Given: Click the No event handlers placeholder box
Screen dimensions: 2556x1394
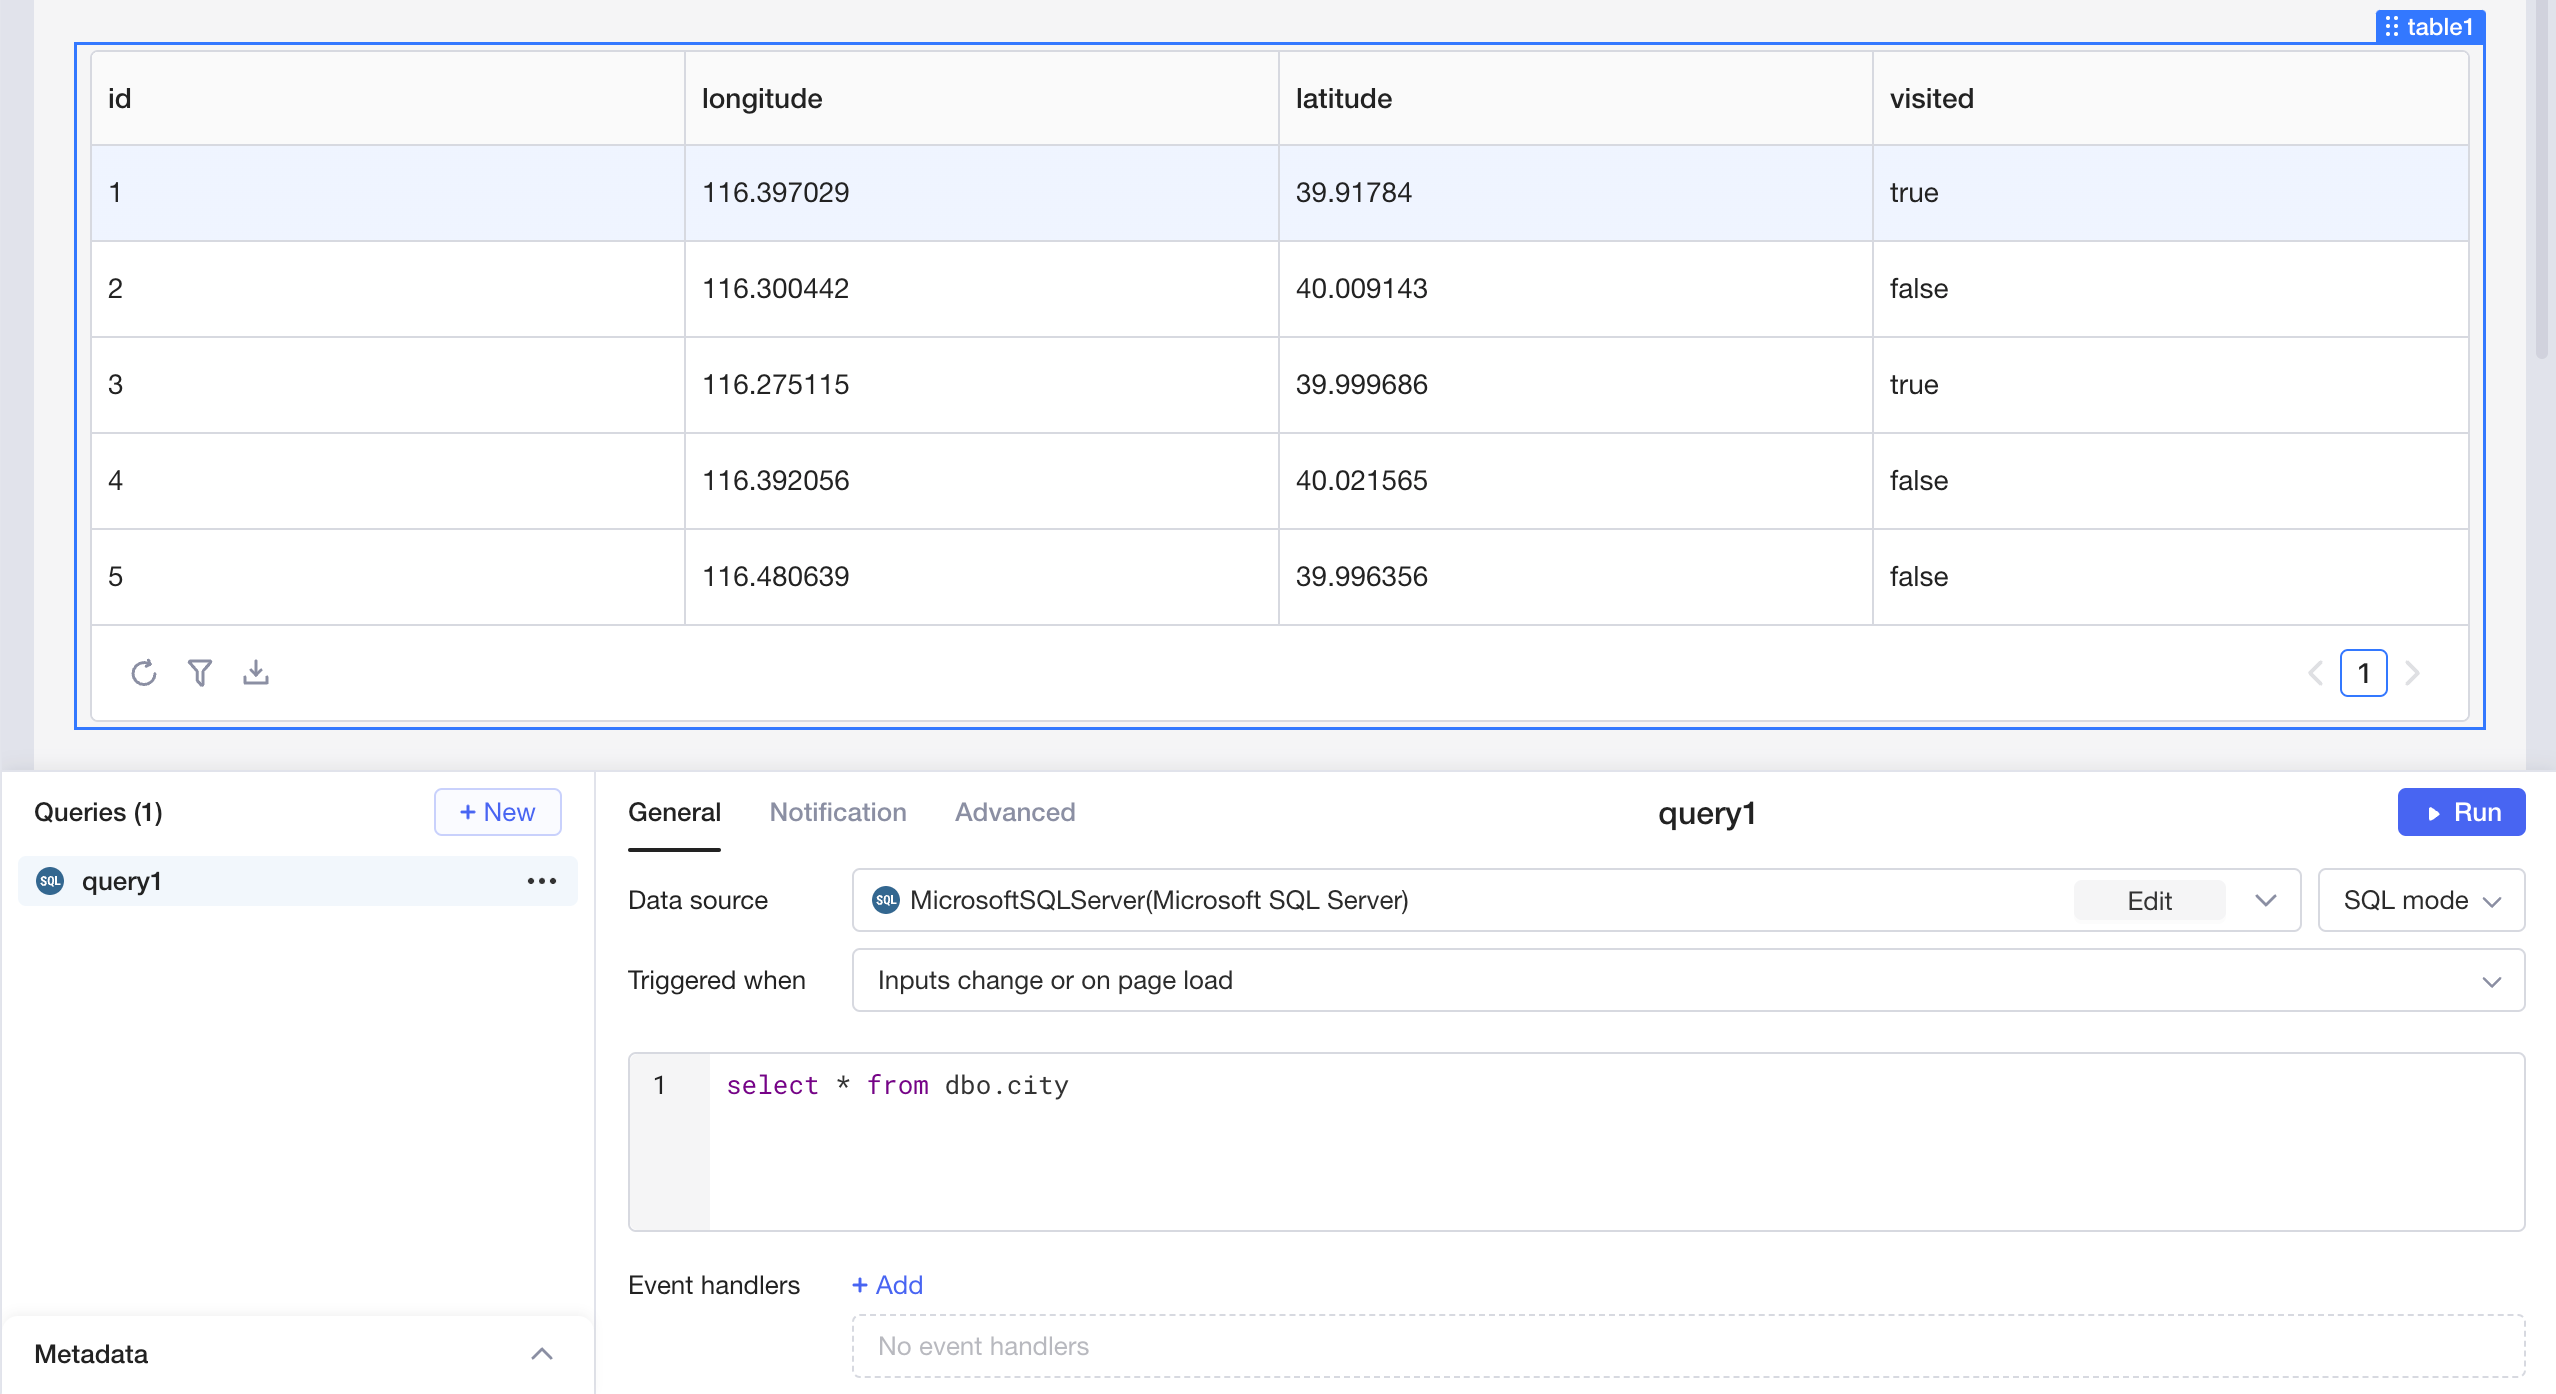Looking at the screenshot, I should point(1688,1346).
